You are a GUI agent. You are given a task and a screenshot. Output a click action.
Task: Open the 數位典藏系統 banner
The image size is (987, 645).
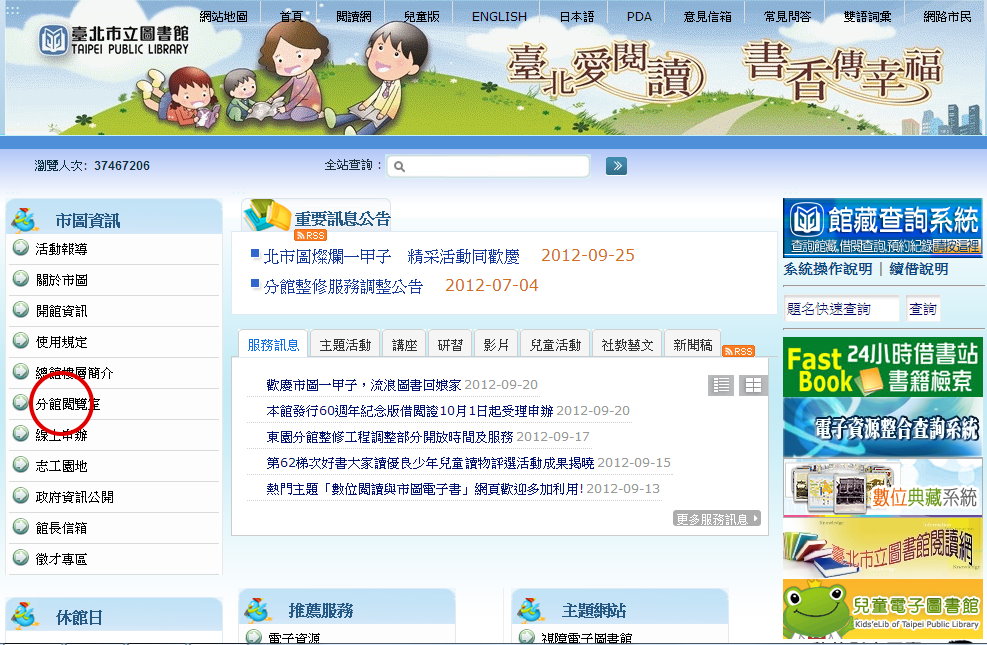(x=882, y=488)
